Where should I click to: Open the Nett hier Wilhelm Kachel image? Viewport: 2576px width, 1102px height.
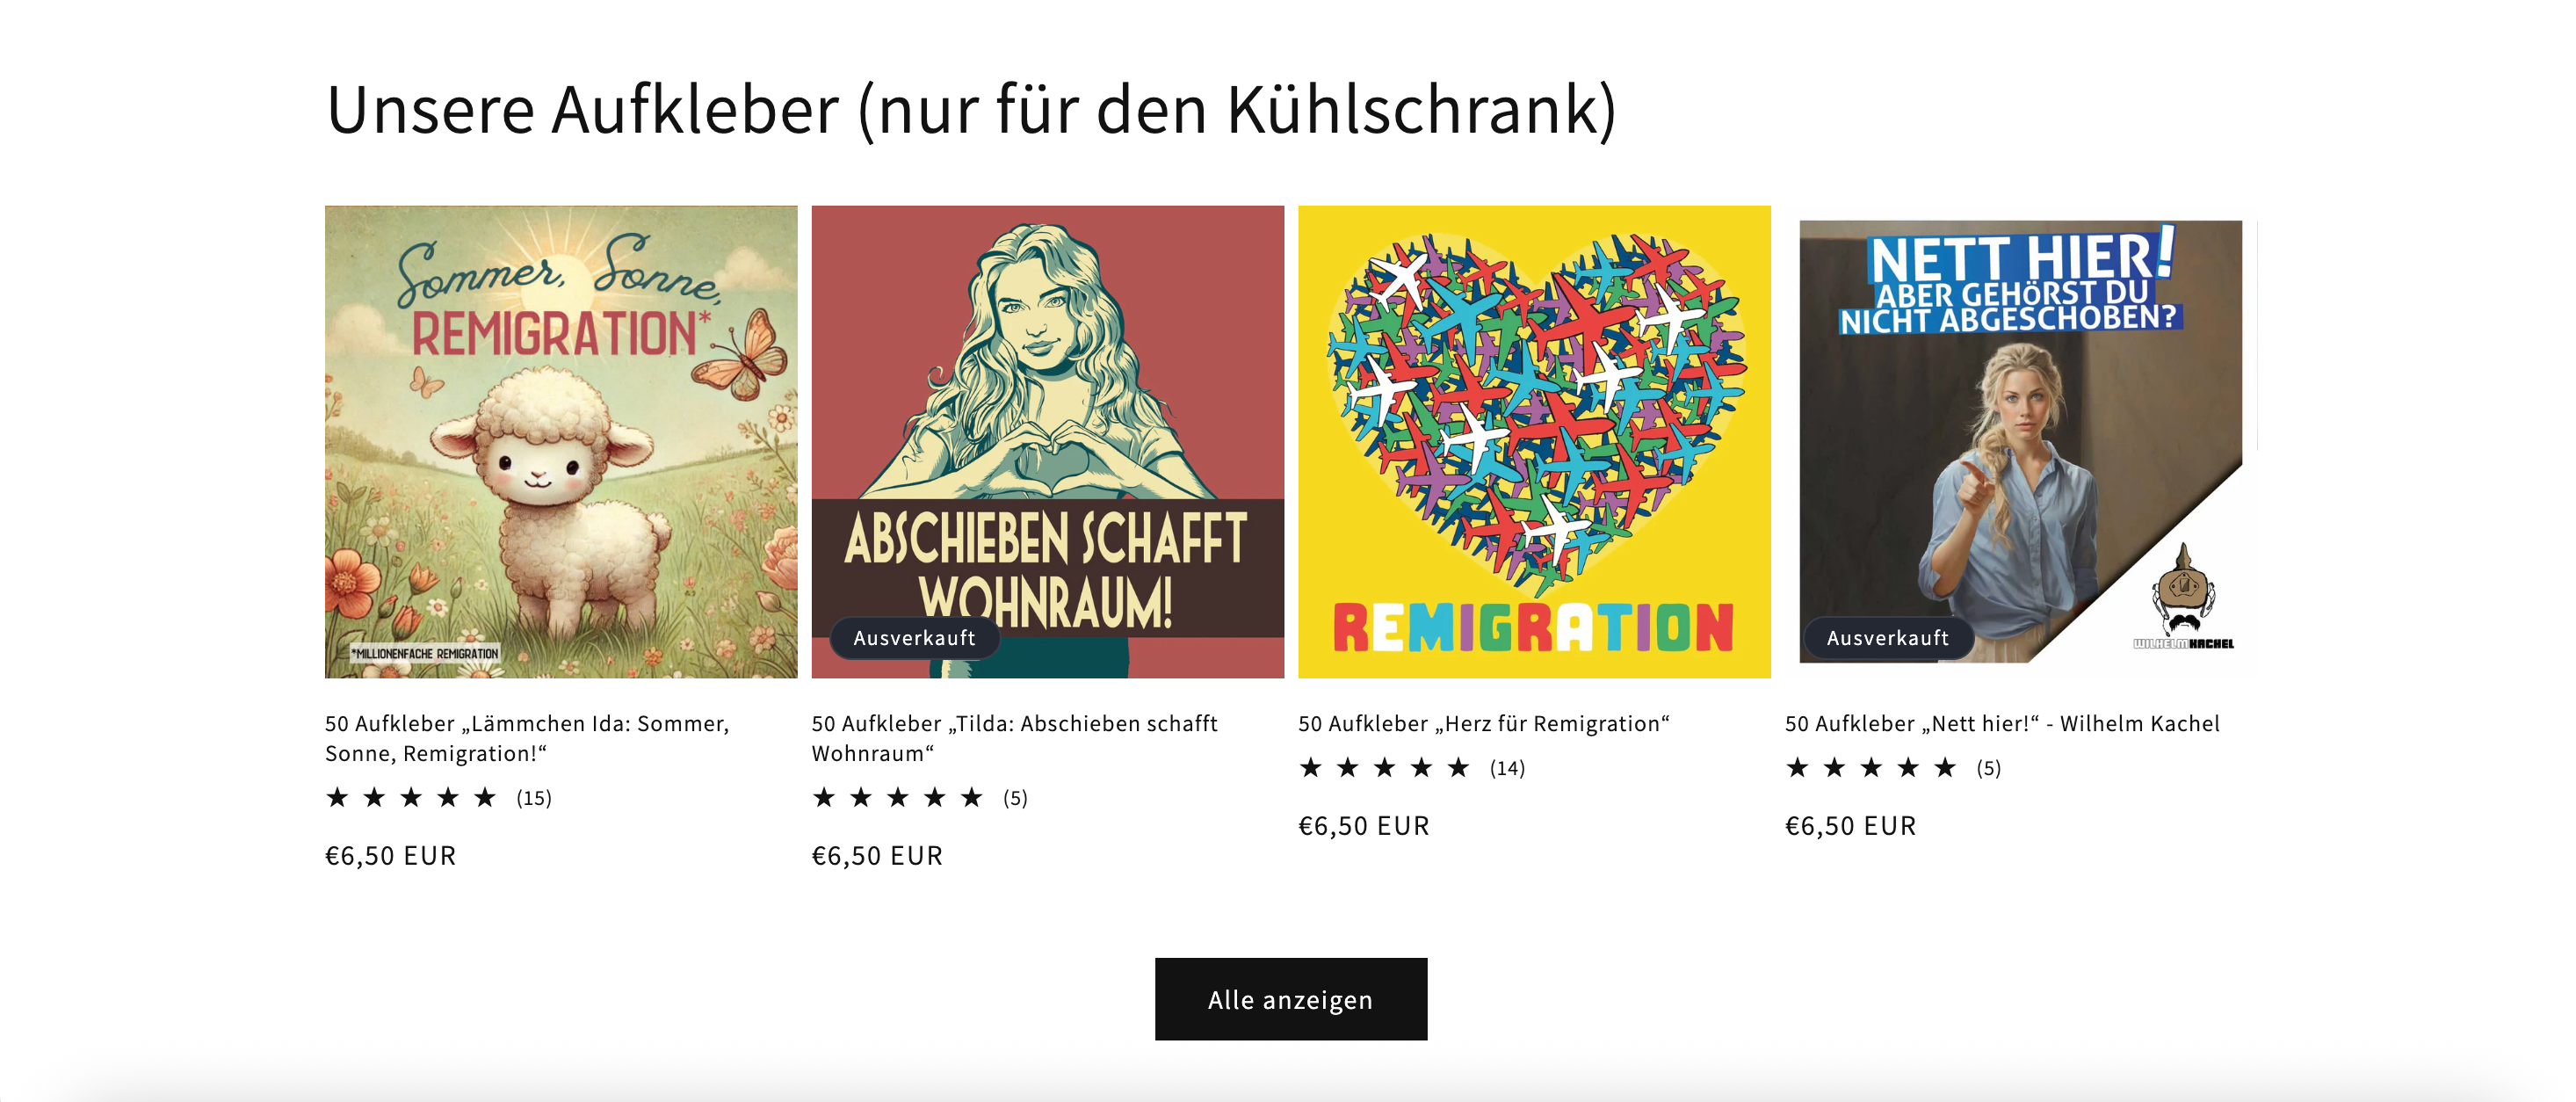tap(2021, 442)
